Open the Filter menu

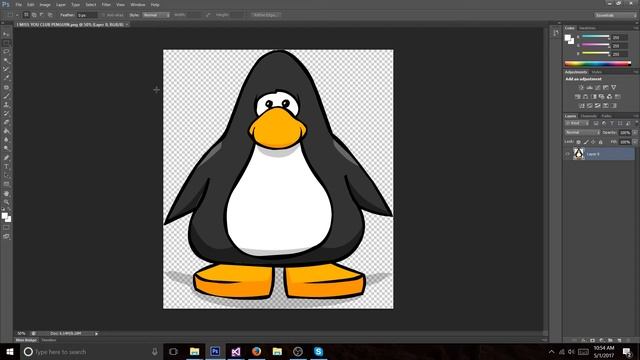106,5
